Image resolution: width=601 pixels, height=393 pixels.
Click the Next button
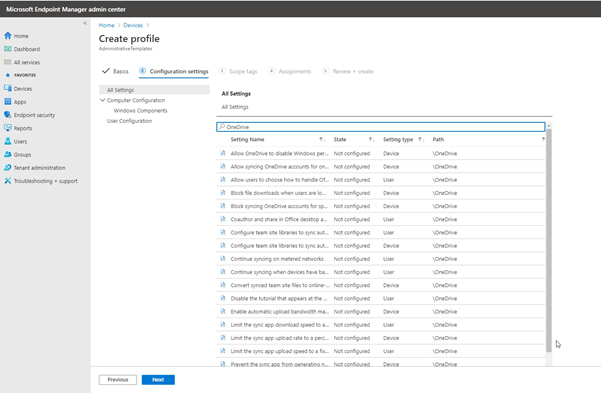click(158, 380)
